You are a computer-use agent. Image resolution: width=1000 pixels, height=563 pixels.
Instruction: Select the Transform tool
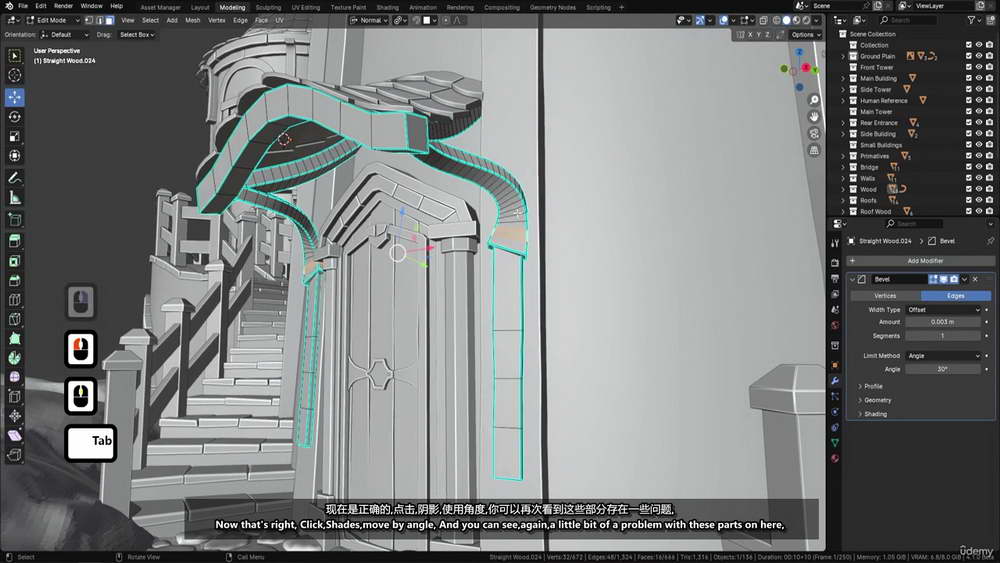pos(14,156)
